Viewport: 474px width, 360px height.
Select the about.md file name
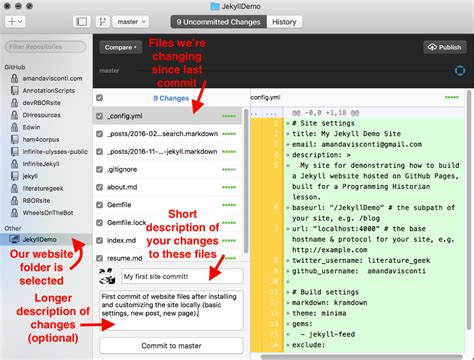click(122, 187)
